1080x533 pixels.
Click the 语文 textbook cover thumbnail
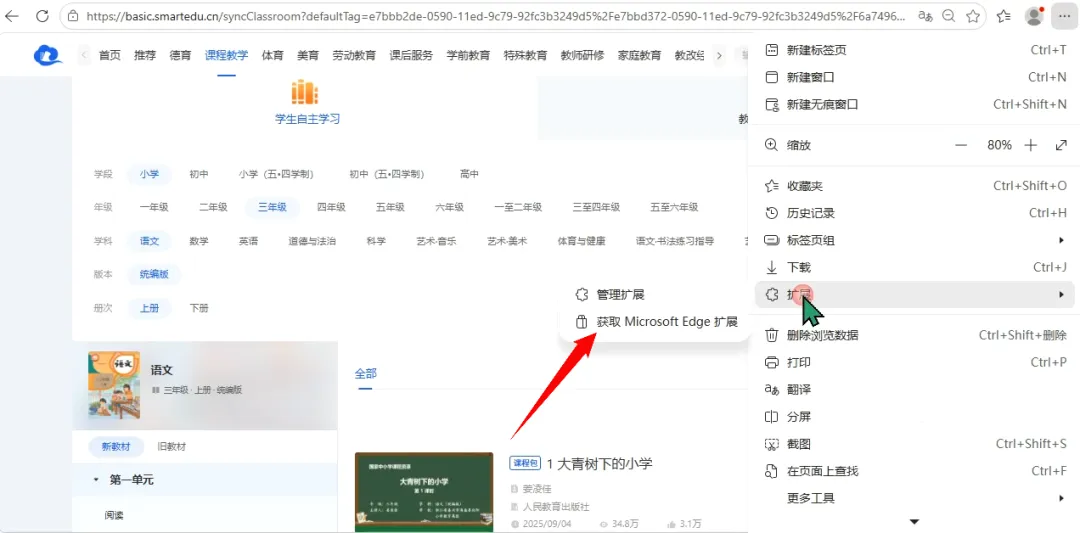click(x=114, y=386)
